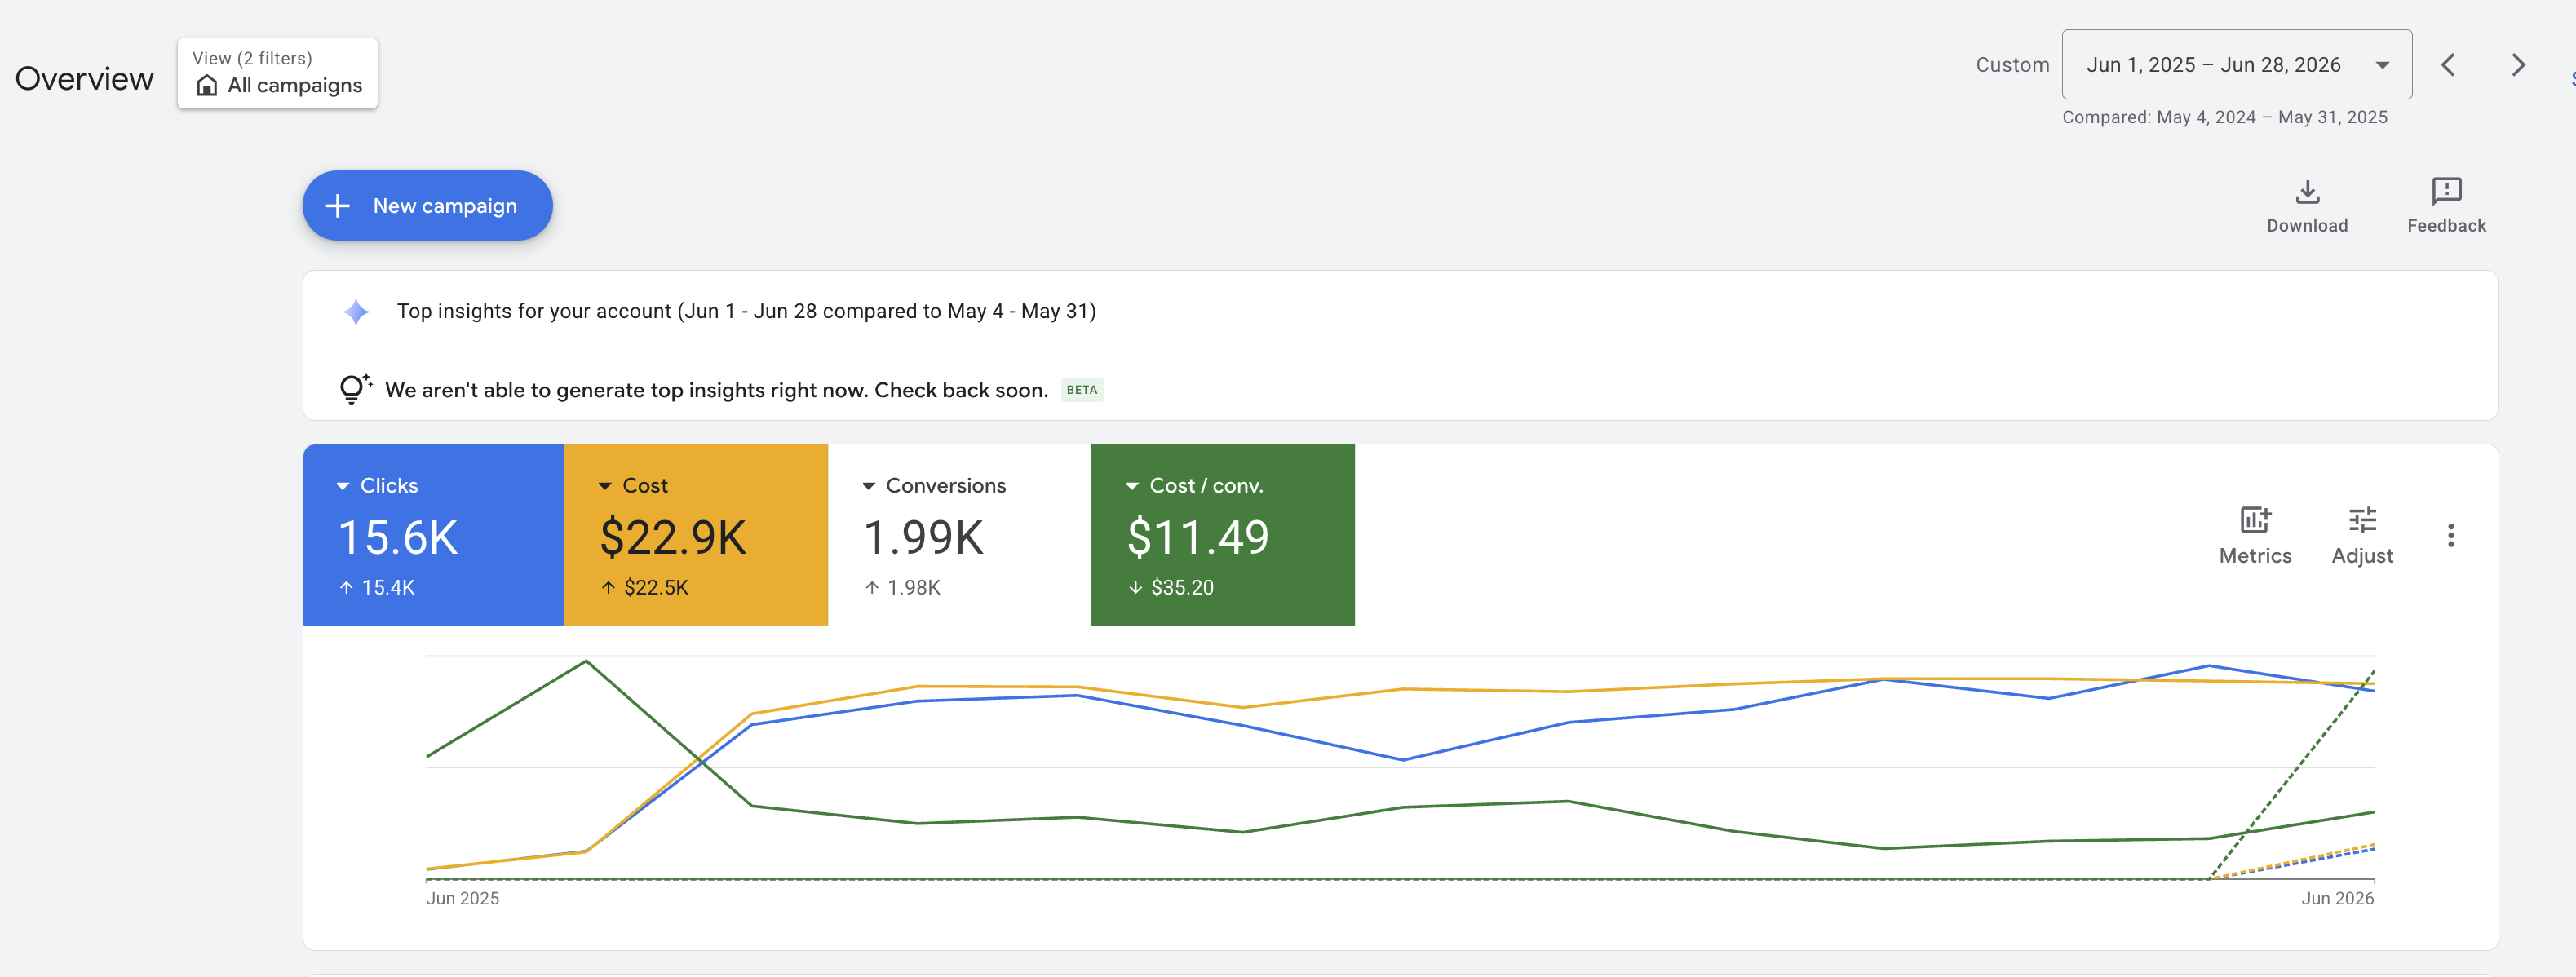Go to next date range arrow
The image size is (2576, 977).
[2518, 65]
